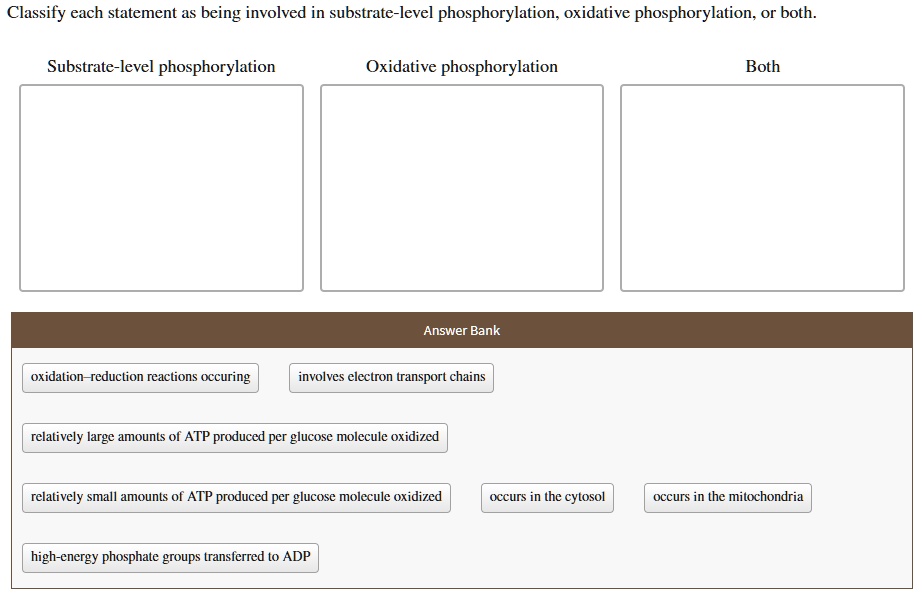Click the 'involves electron transport chains' token
Image resolution: width=922 pixels, height=600 pixels.
[390, 377]
